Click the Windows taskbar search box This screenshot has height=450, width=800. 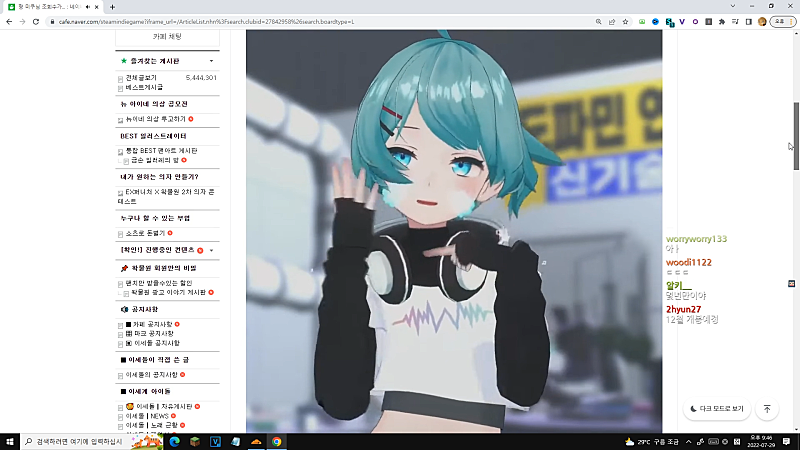(x=92, y=441)
